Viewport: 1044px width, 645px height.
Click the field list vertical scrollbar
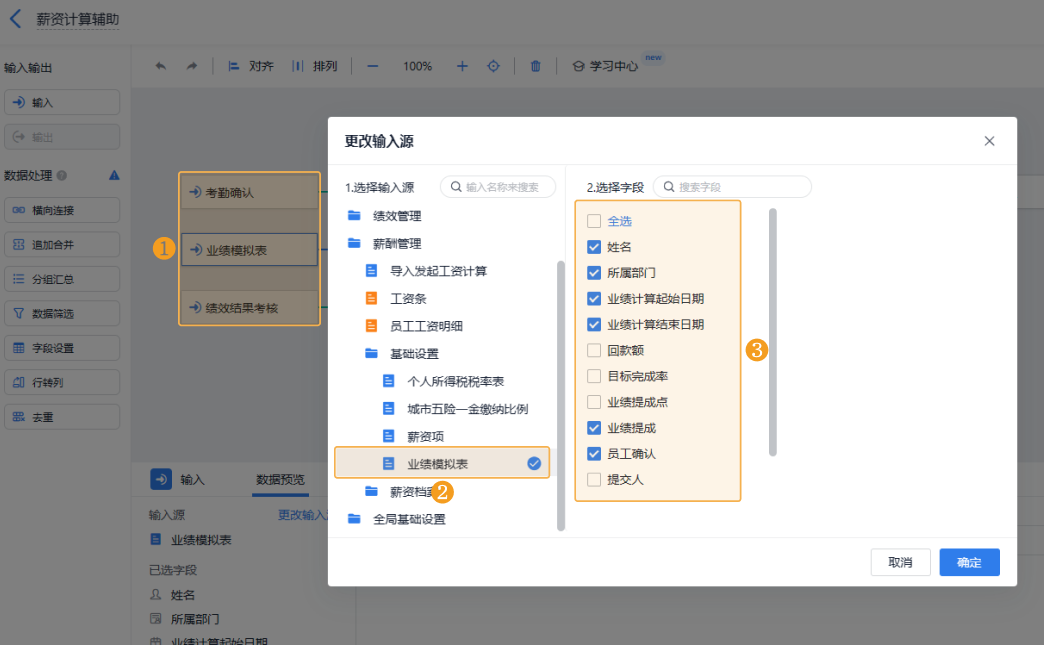(773, 331)
